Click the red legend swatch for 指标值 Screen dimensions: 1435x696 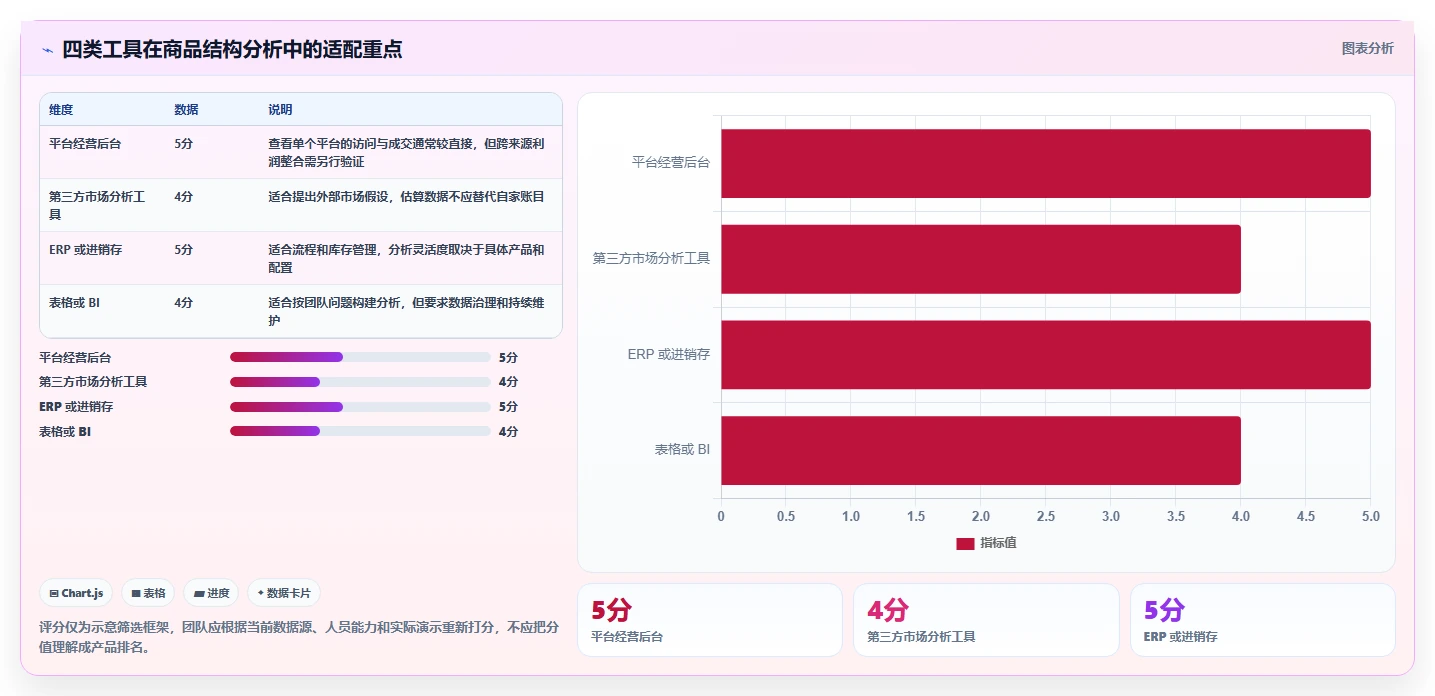click(x=965, y=543)
